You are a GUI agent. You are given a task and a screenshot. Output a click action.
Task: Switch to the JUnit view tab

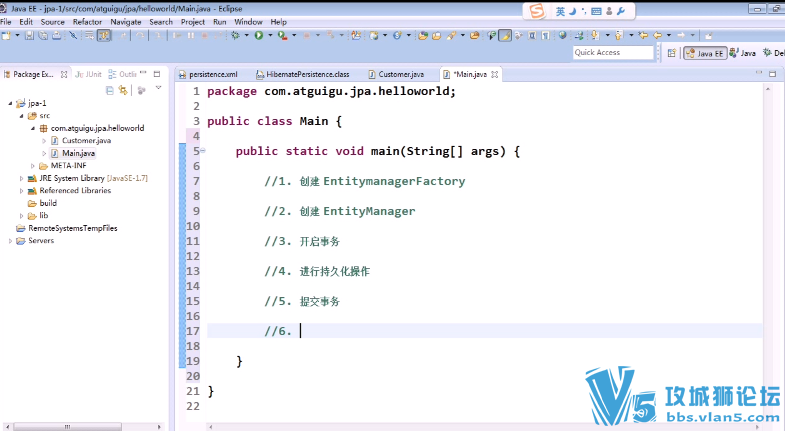point(89,74)
